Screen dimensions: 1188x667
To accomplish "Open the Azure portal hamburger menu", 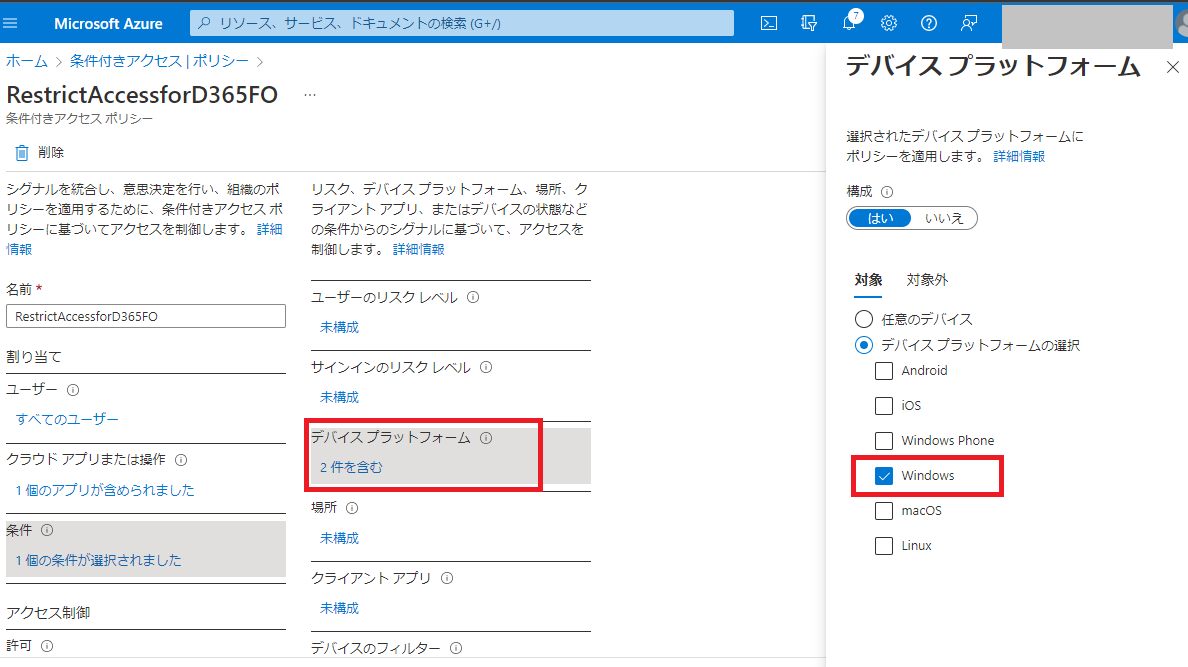I will [10, 23].
